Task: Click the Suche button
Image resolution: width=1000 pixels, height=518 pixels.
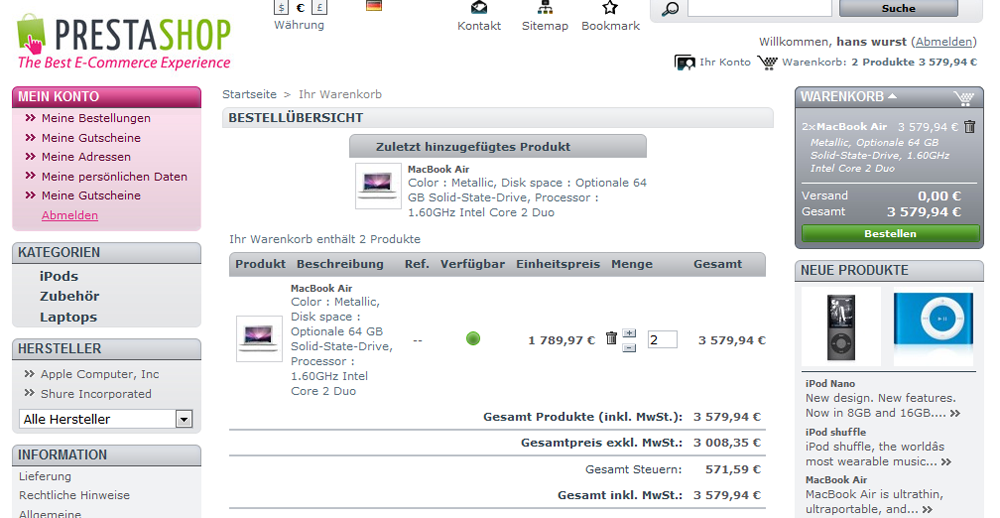Action: pyautogui.click(x=898, y=8)
